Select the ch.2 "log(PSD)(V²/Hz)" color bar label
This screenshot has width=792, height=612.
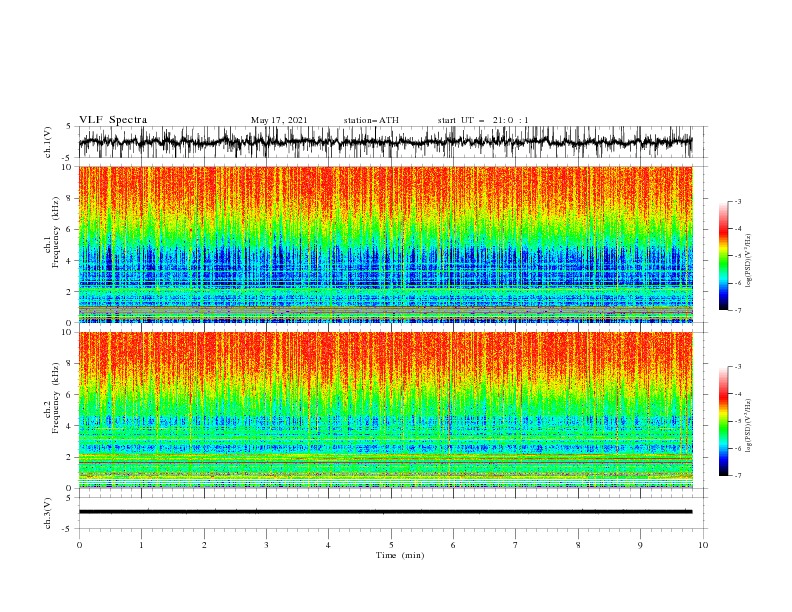tap(748, 426)
